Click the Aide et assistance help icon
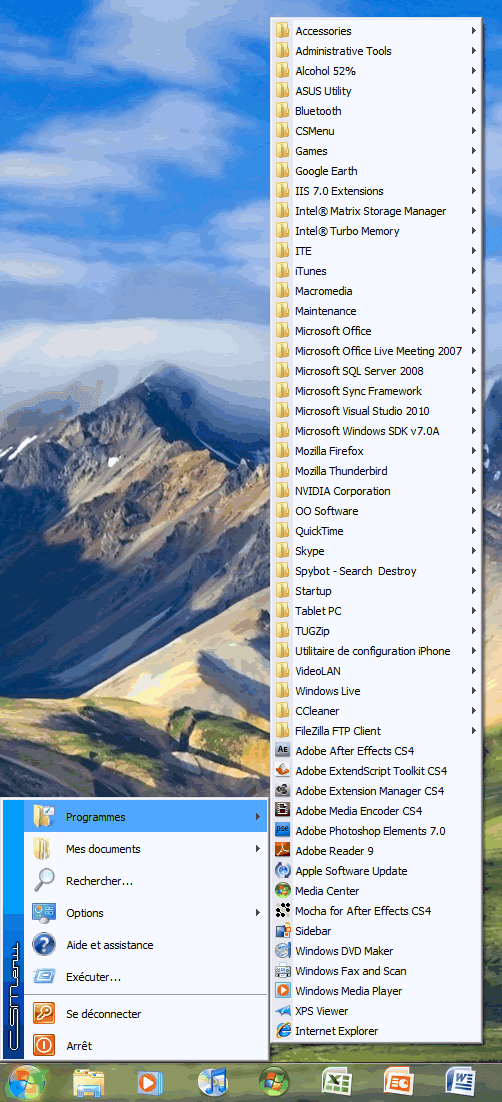The width and height of the screenshot is (502, 1102). [44, 945]
